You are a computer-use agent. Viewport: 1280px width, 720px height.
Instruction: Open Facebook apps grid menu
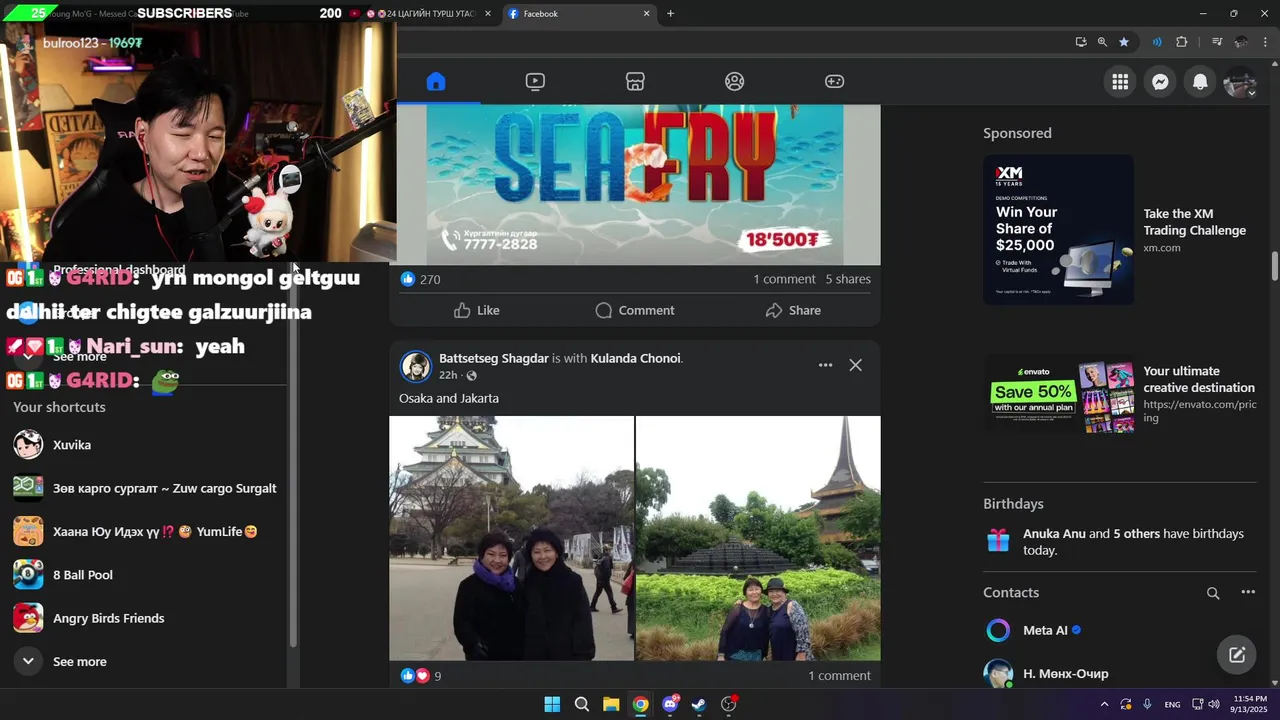pyautogui.click(x=1120, y=82)
